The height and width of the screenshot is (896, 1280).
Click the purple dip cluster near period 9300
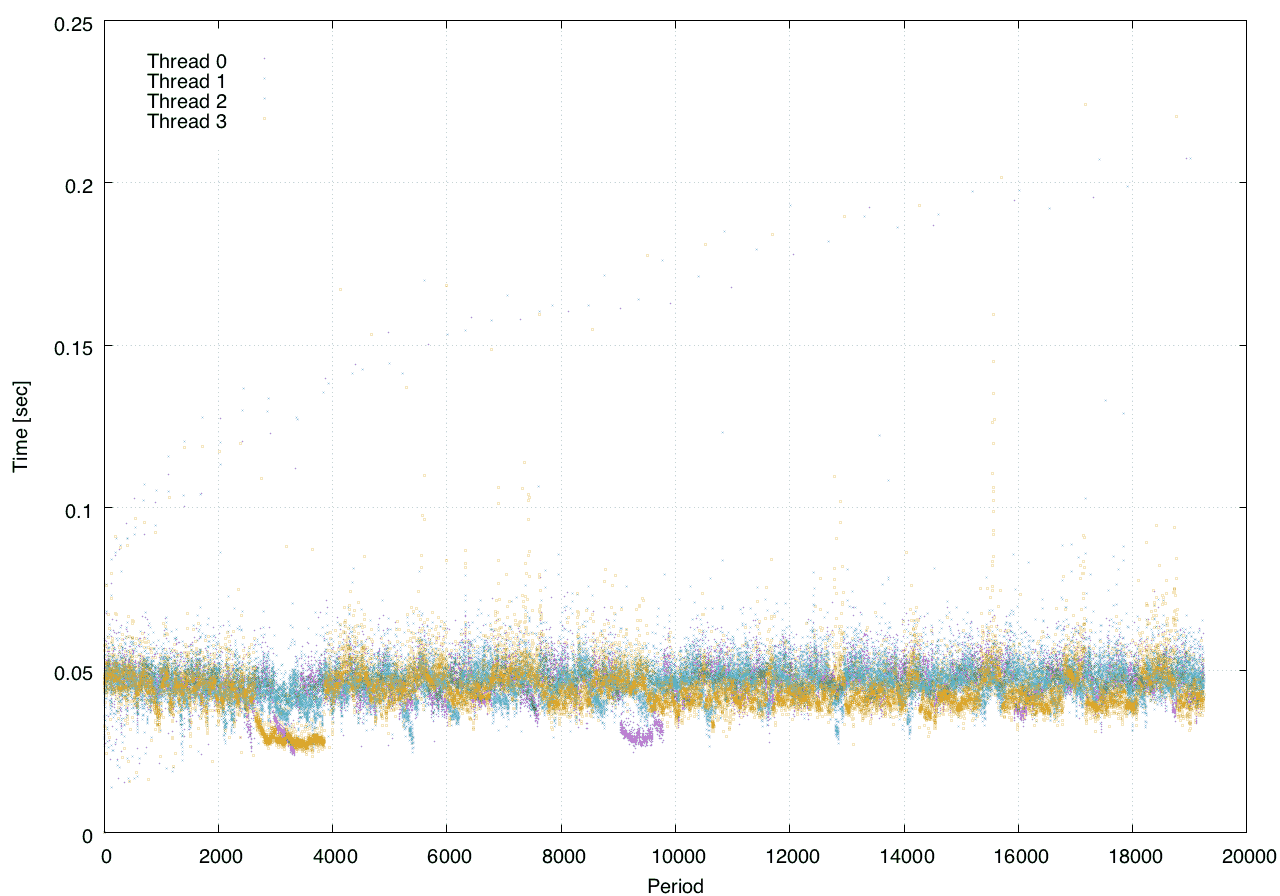tap(636, 735)
